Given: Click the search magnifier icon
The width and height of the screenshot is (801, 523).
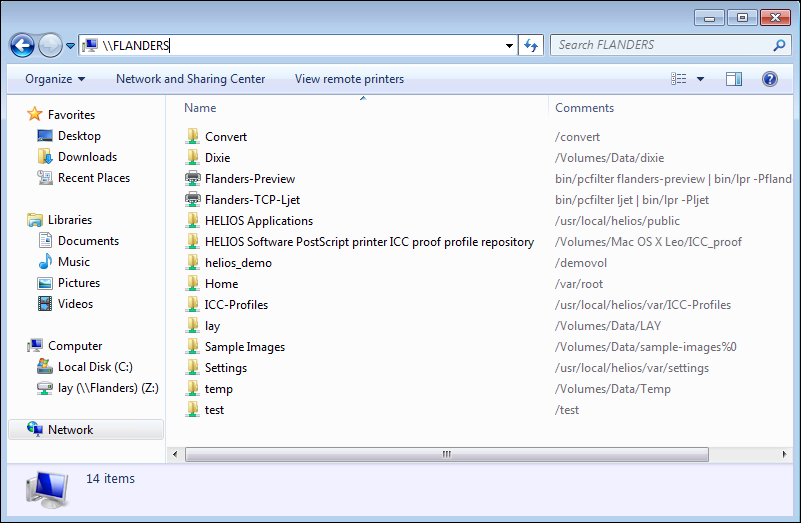Looking at the screenshot, I should [x=779, y=45].
